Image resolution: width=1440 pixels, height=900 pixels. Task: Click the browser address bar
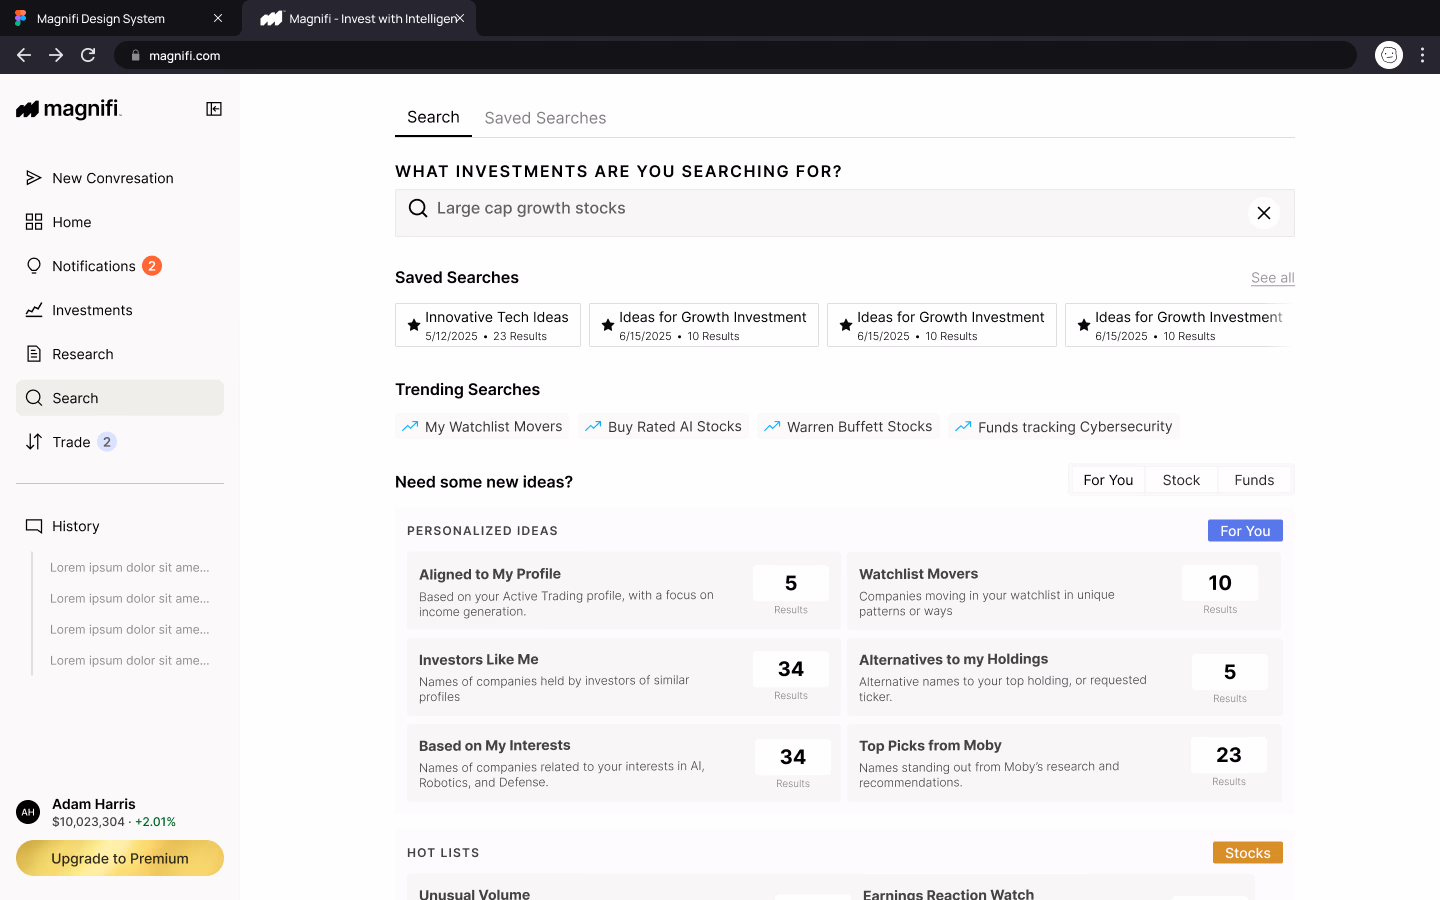click(x=735, y=55)
